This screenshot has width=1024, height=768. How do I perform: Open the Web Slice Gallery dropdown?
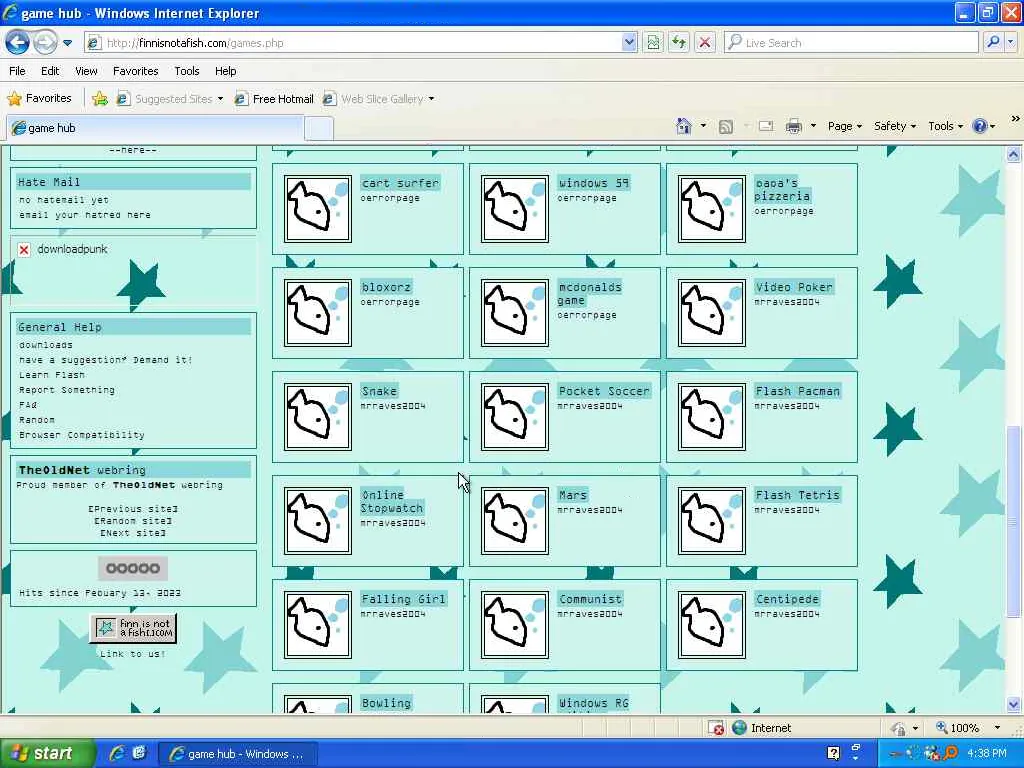pyautogui.click(x=379, y=99)
